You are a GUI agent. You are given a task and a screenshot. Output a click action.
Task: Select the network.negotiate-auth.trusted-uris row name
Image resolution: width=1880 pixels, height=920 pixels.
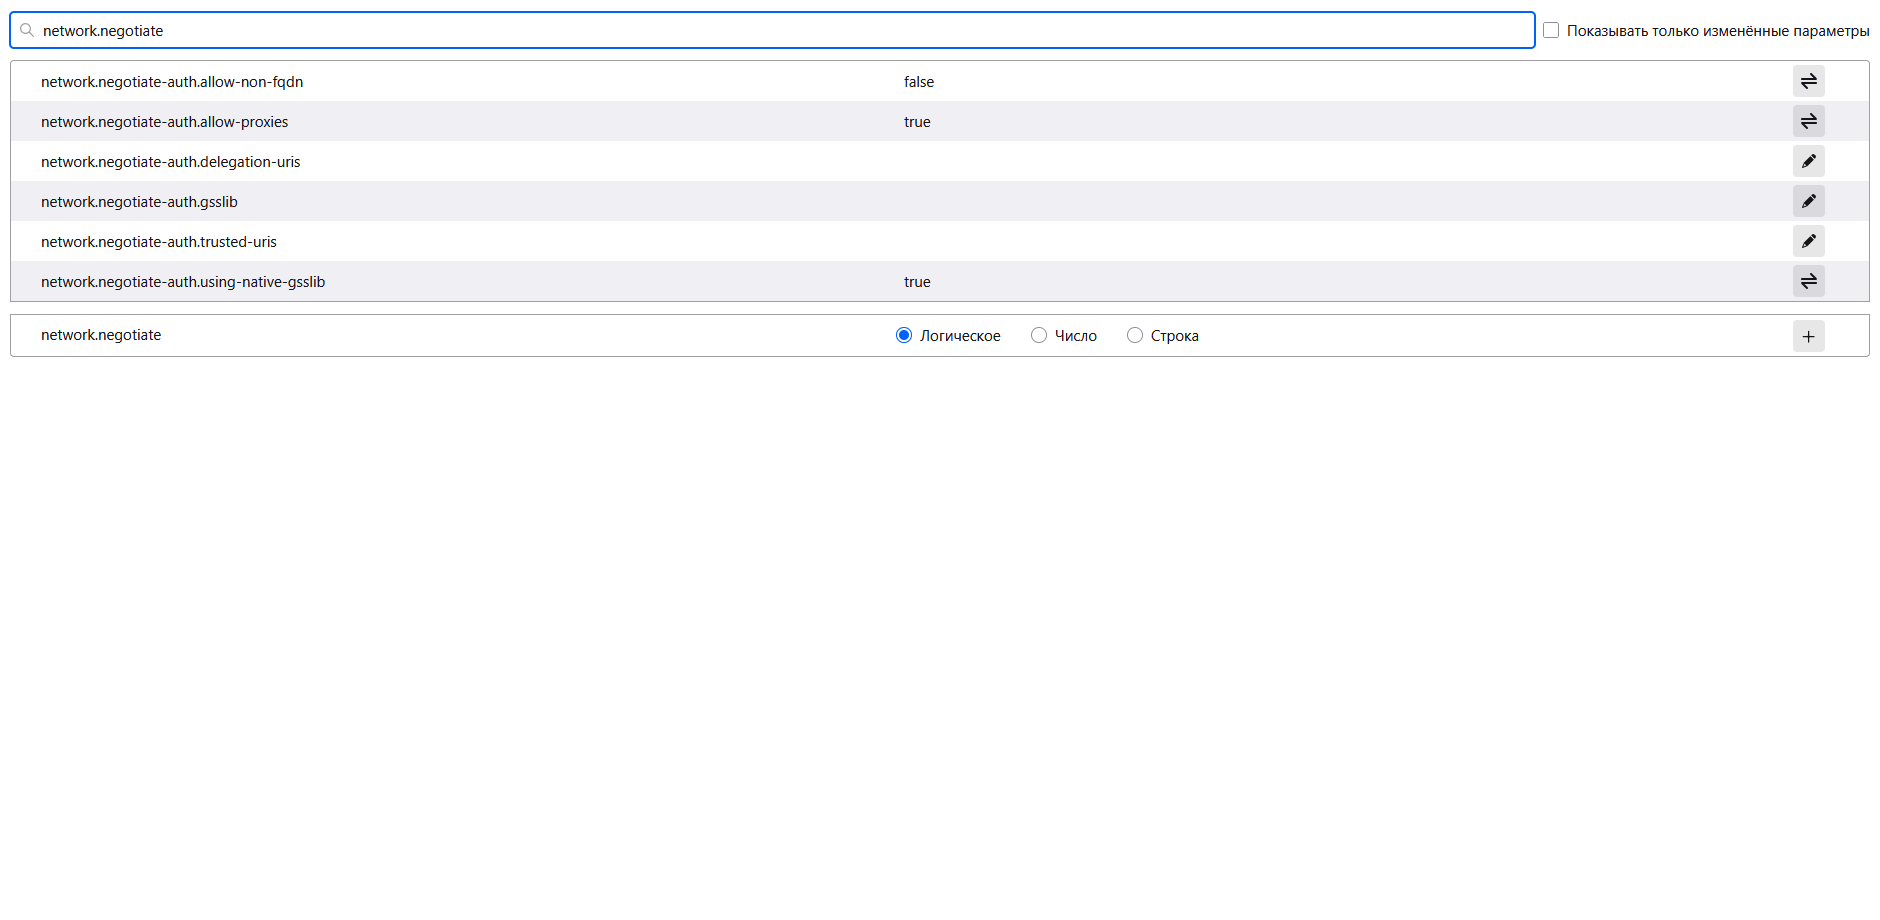[x=159, y=242]
